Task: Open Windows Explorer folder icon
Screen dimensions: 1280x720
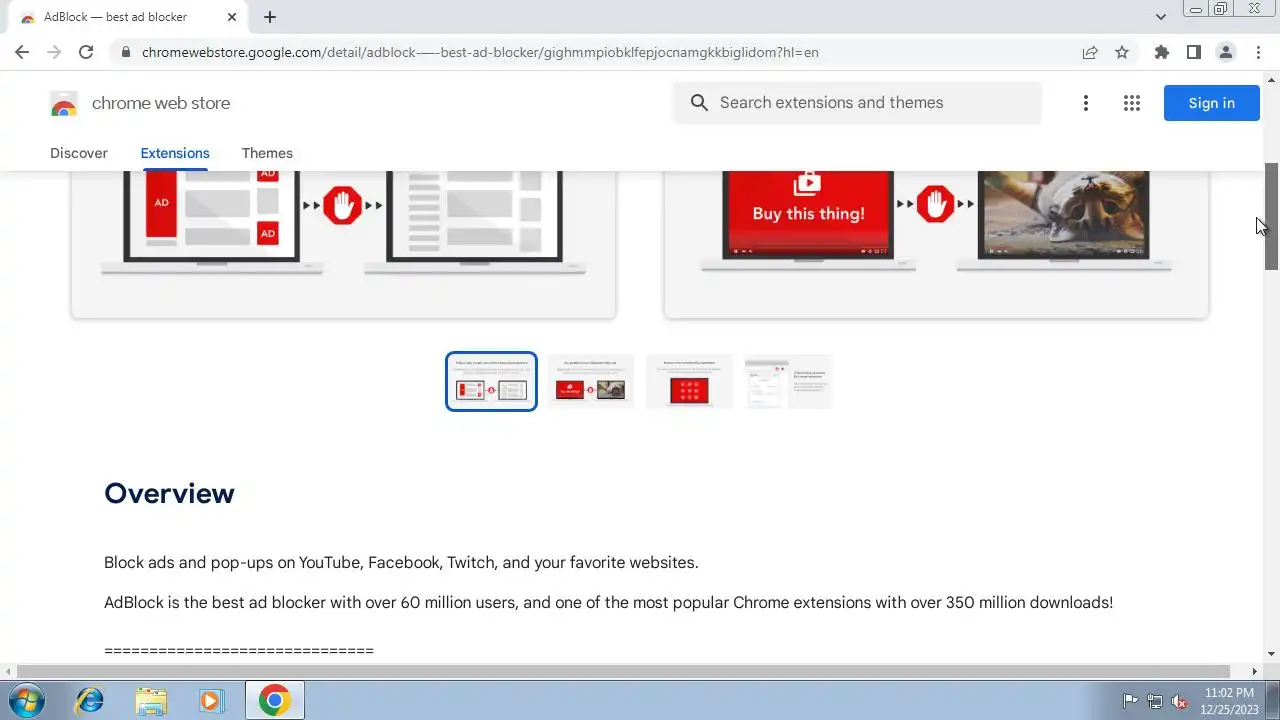Action: point(151,700)
